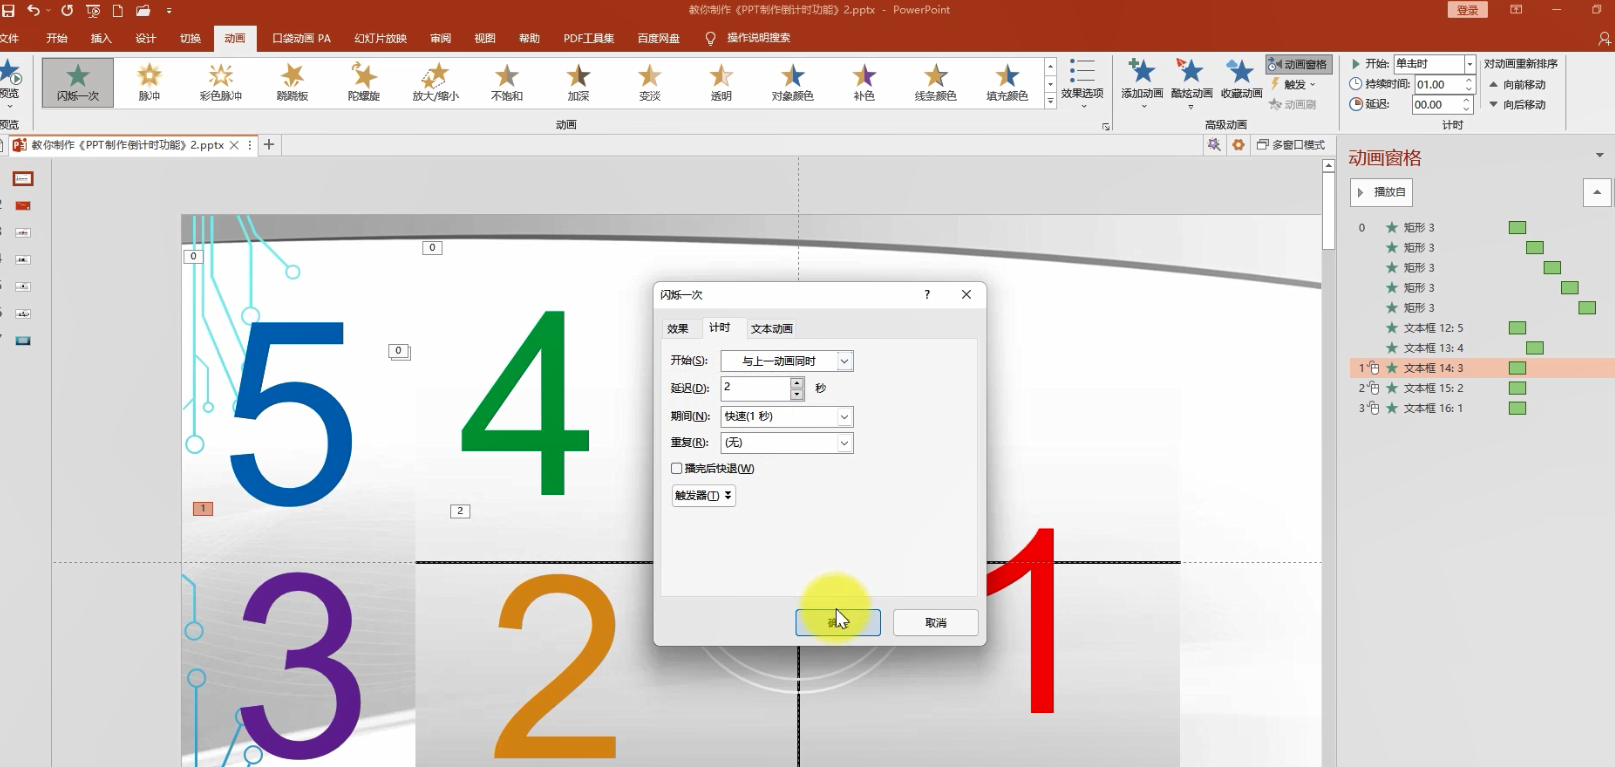The height and width of the screenshot is (767, 1615).
Task: Click the 延迟(D) delay input field
Action: (755, 388)
